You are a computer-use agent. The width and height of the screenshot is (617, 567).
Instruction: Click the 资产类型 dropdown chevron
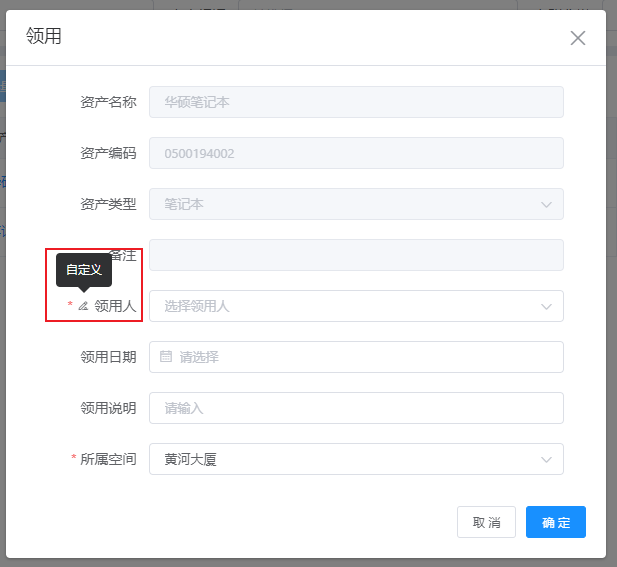coord(546,204)
